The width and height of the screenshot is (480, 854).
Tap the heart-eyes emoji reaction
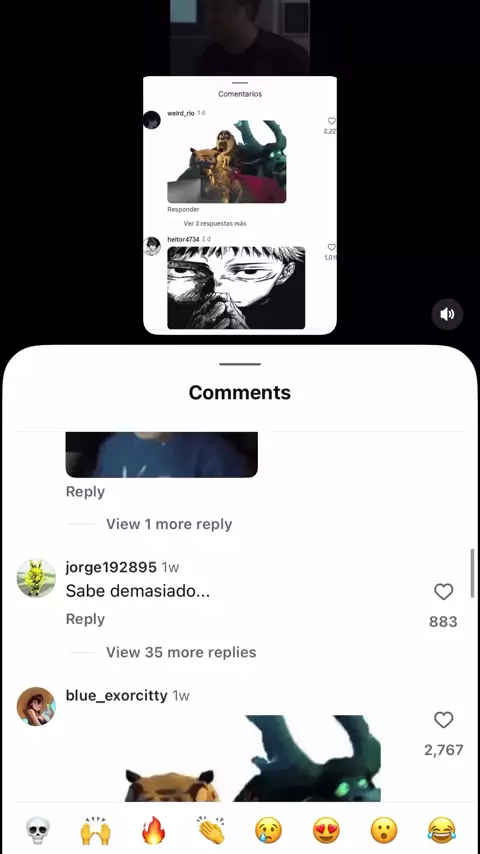[326, 831]
